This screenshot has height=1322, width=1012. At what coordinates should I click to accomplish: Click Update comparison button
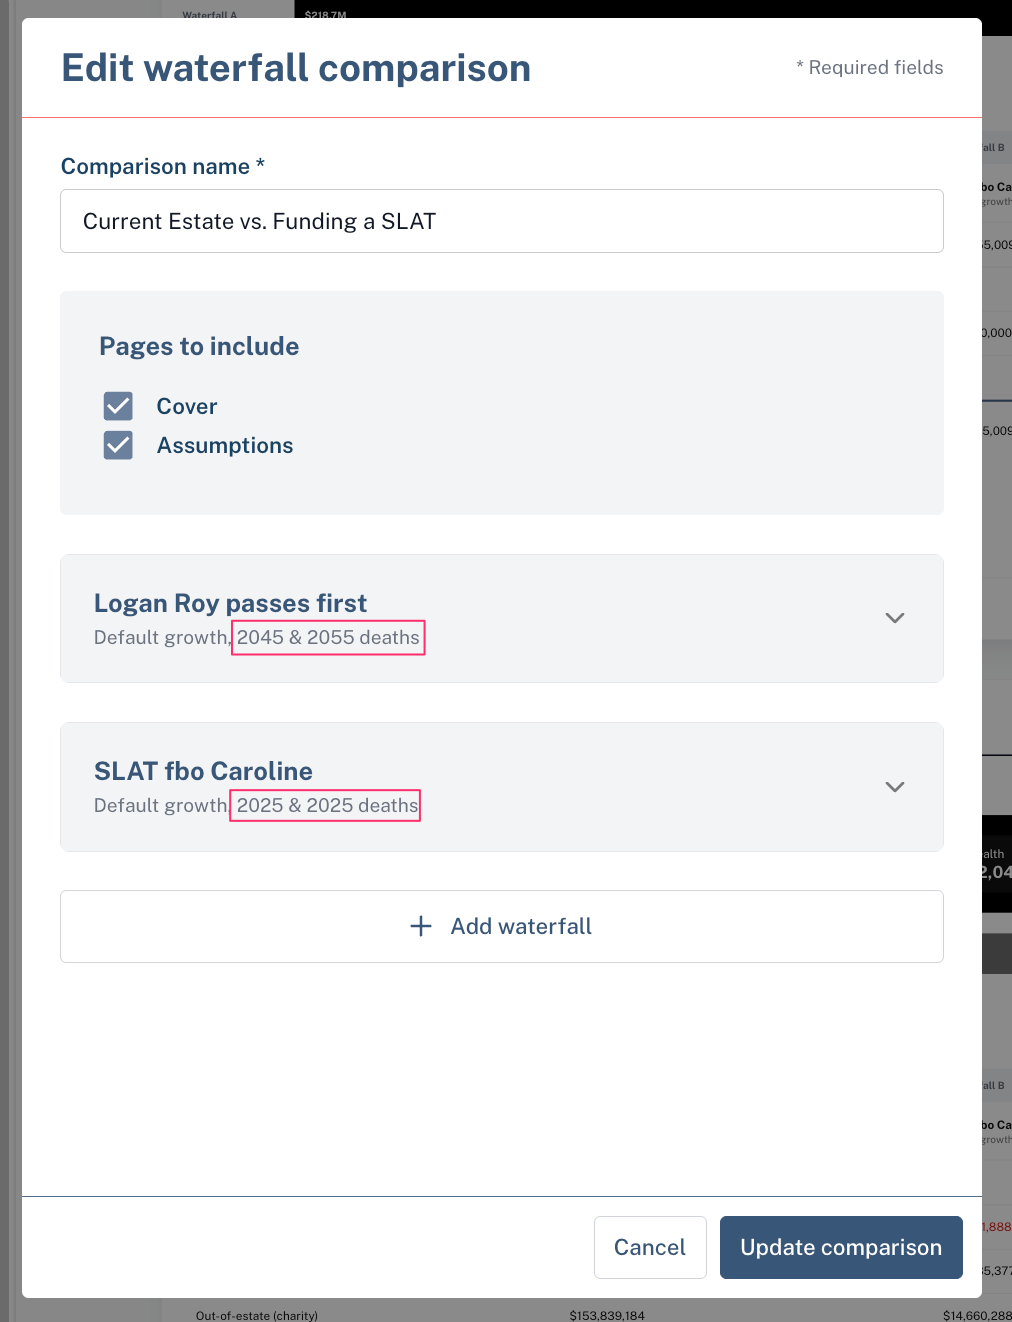[x=841, y=1247]
